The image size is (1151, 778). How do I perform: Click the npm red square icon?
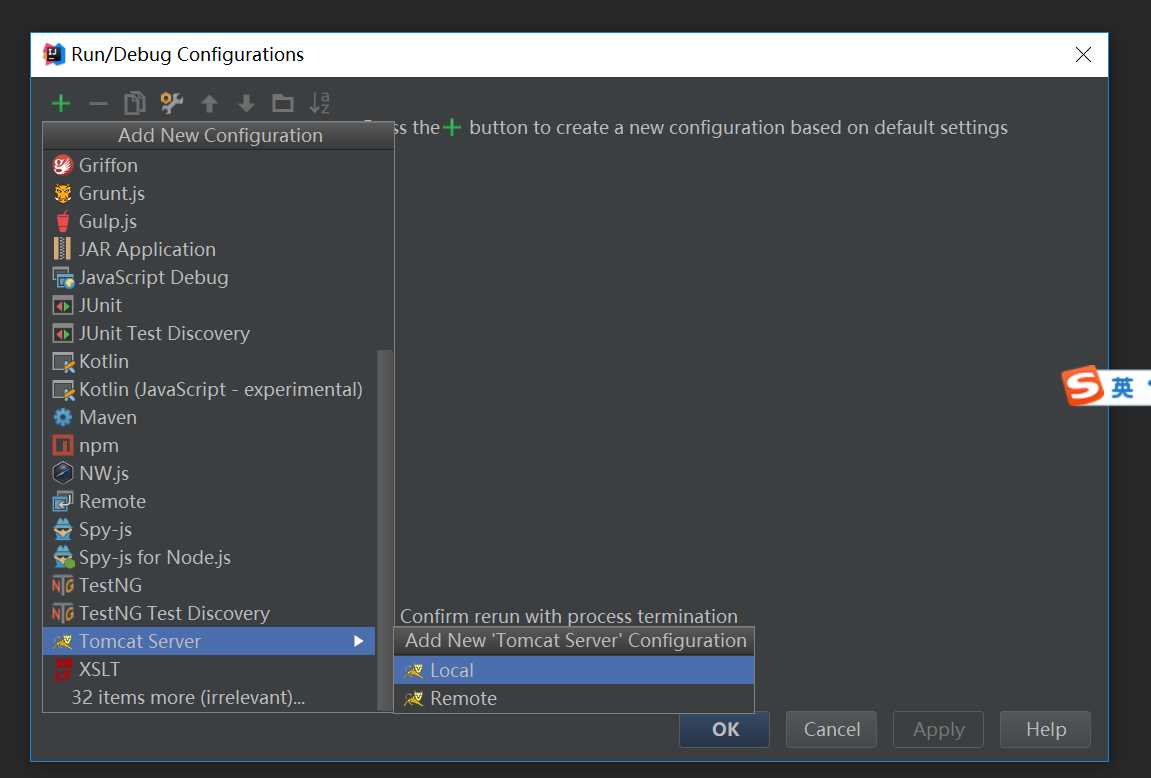coord(62,446)
